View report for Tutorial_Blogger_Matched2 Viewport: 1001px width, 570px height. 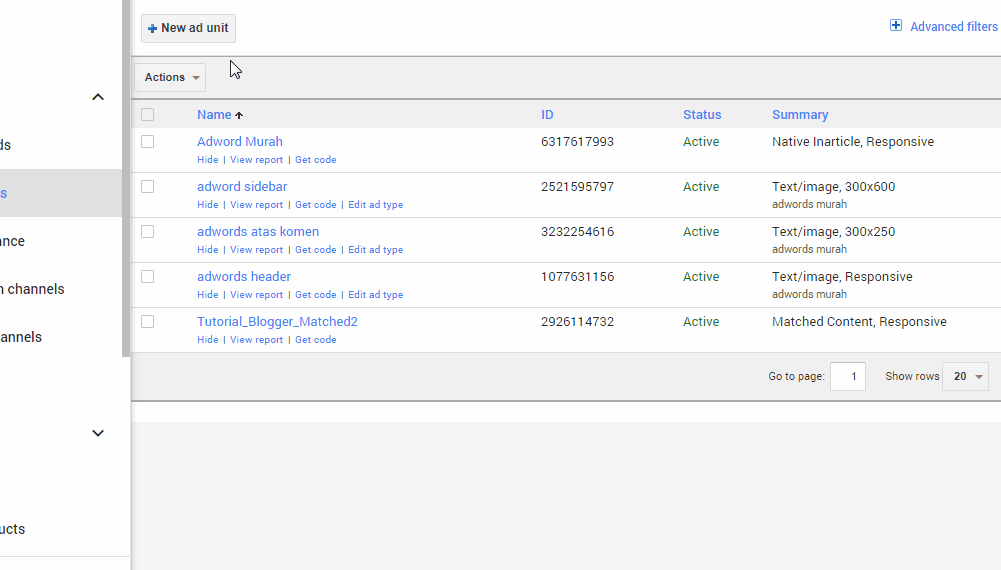(256, 340)
